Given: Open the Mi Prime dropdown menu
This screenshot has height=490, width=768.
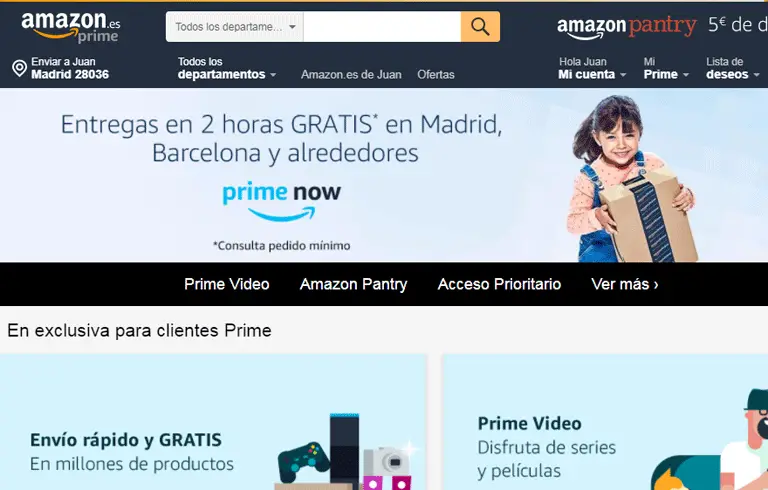Looking at the screenshot, I should click(666, 68).
